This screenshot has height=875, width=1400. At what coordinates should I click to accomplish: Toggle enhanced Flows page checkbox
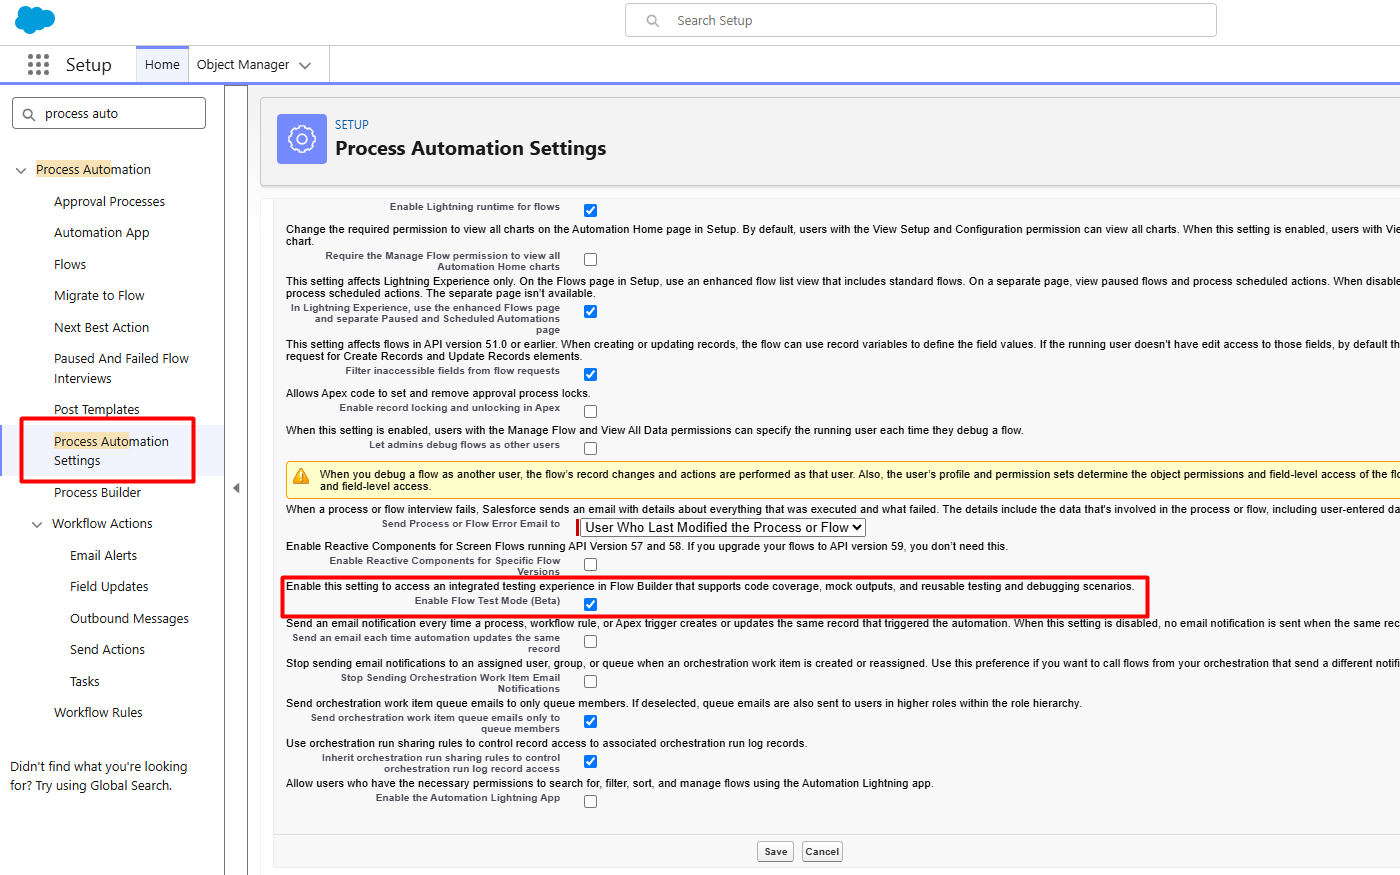[x=590, y=311]
